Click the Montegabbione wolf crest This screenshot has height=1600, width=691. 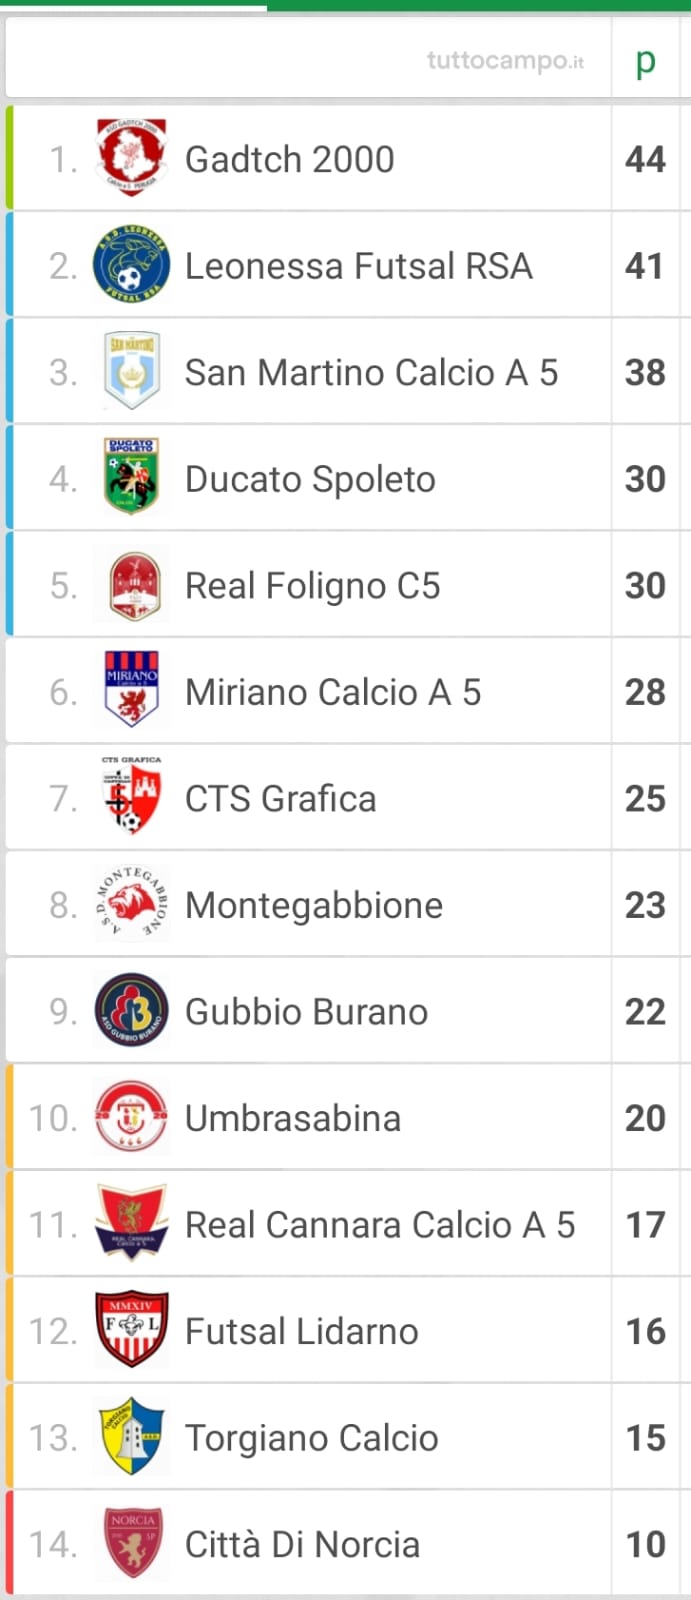tap(131, 904)
